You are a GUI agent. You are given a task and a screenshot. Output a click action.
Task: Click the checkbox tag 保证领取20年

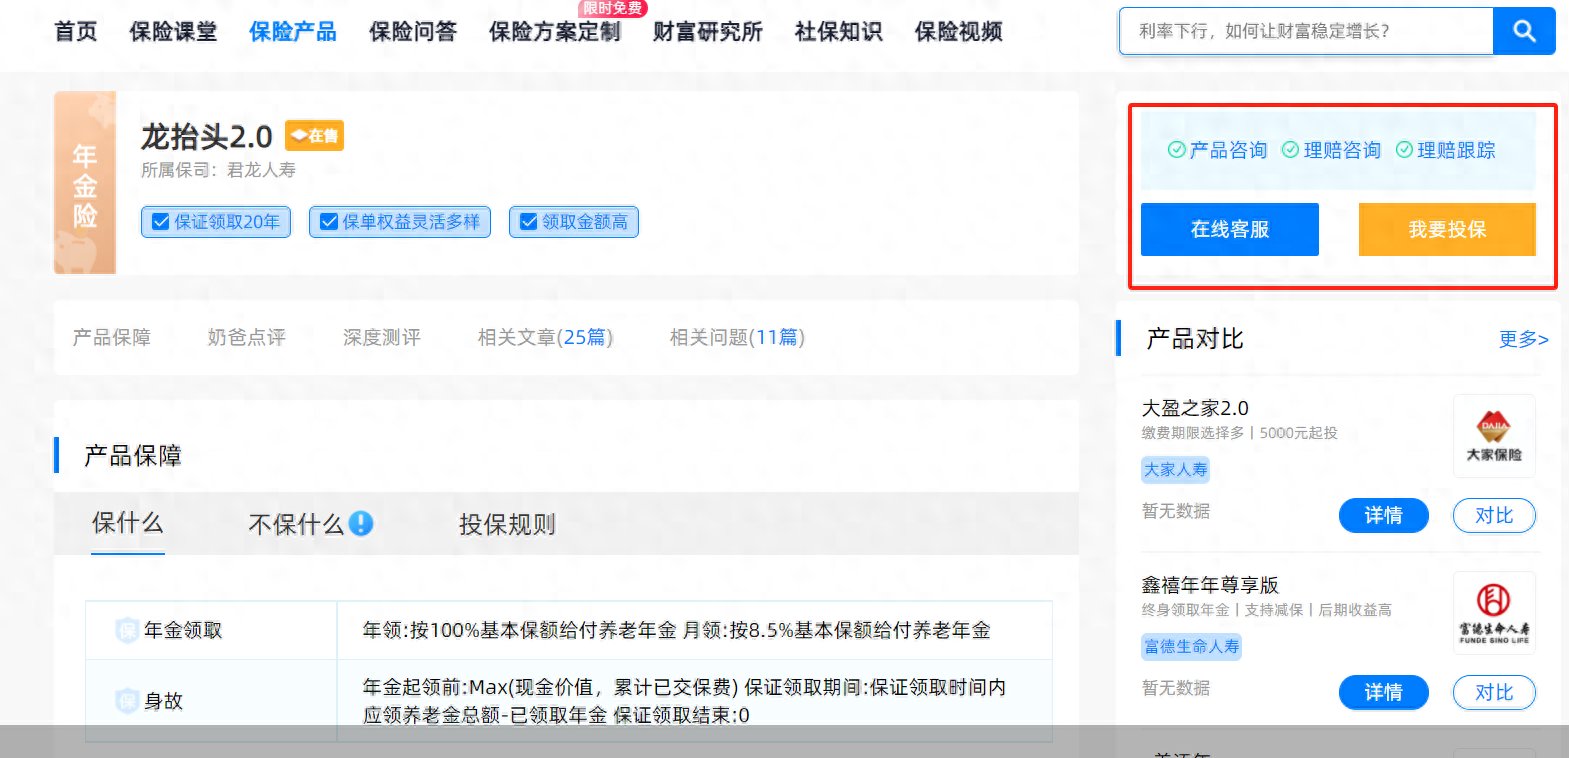coord(216,222)
